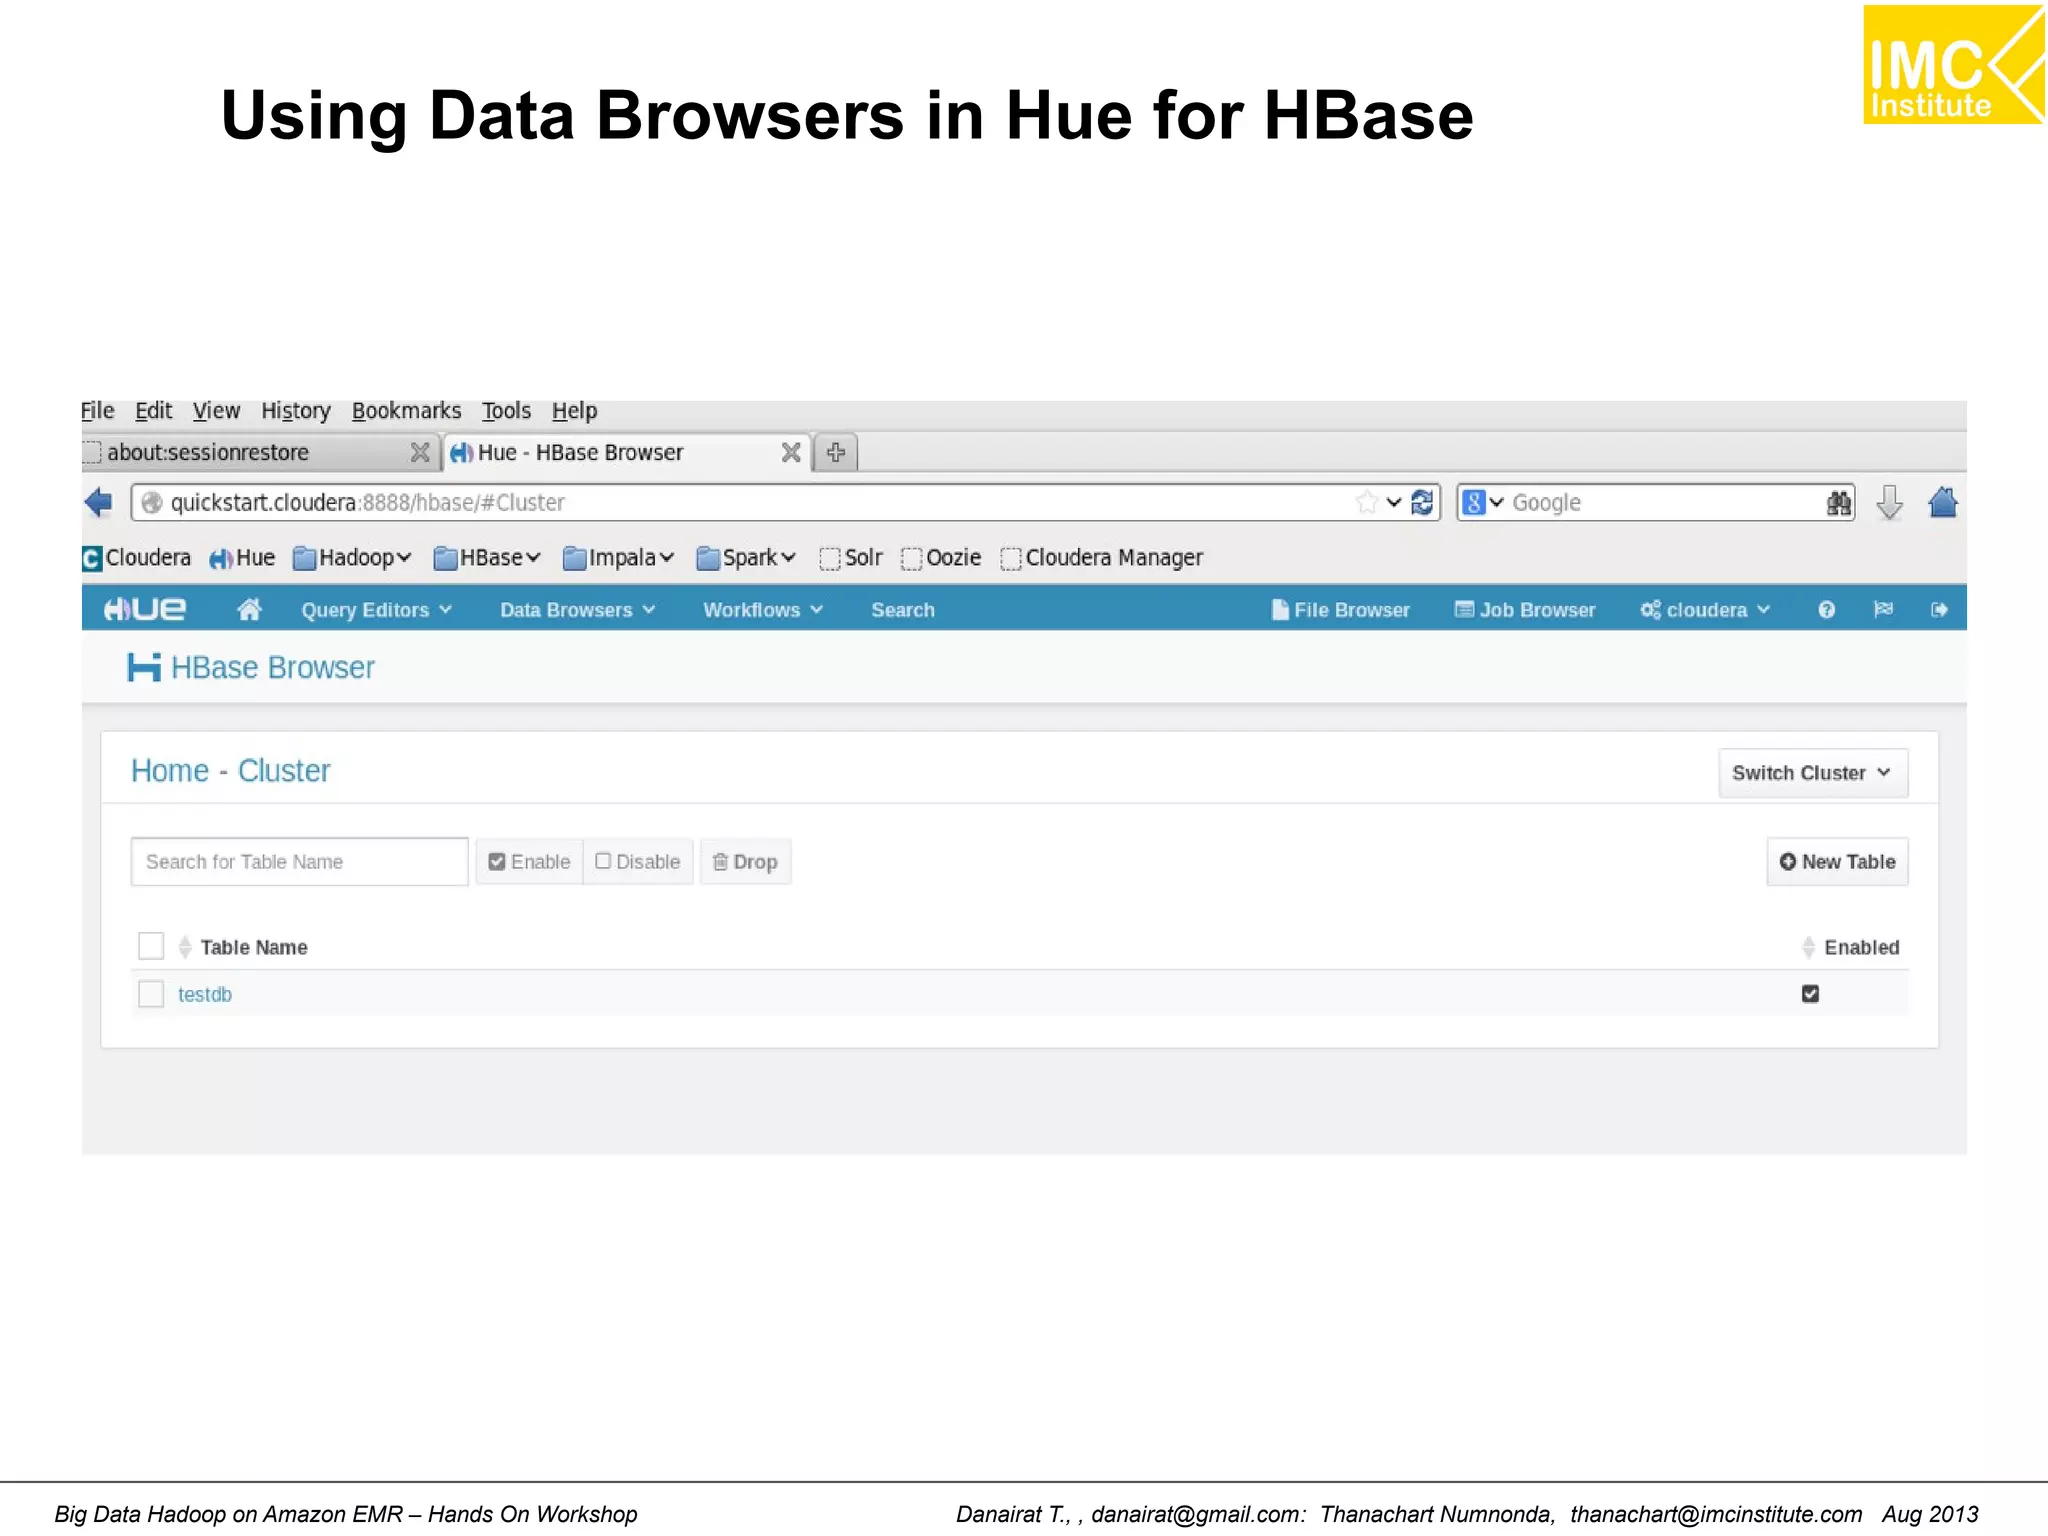This screenshot has width=2048, height=1536.
Task: Expand the Impala bookmarks folder
Action: tap(618, 558)
